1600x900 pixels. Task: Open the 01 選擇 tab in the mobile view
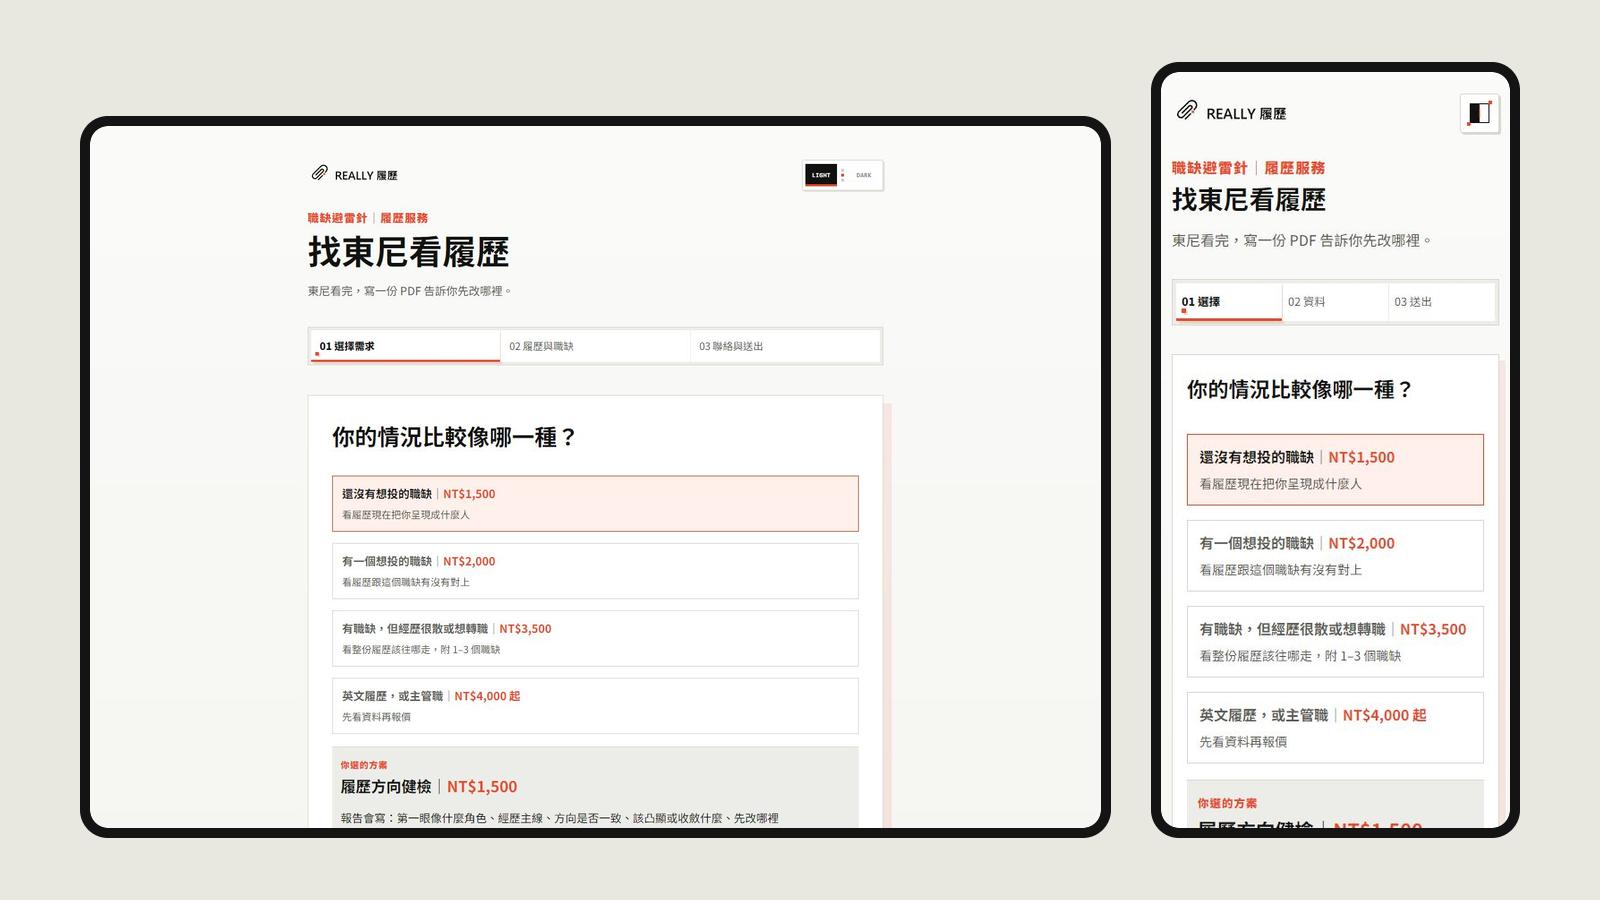pos(1229,302)
